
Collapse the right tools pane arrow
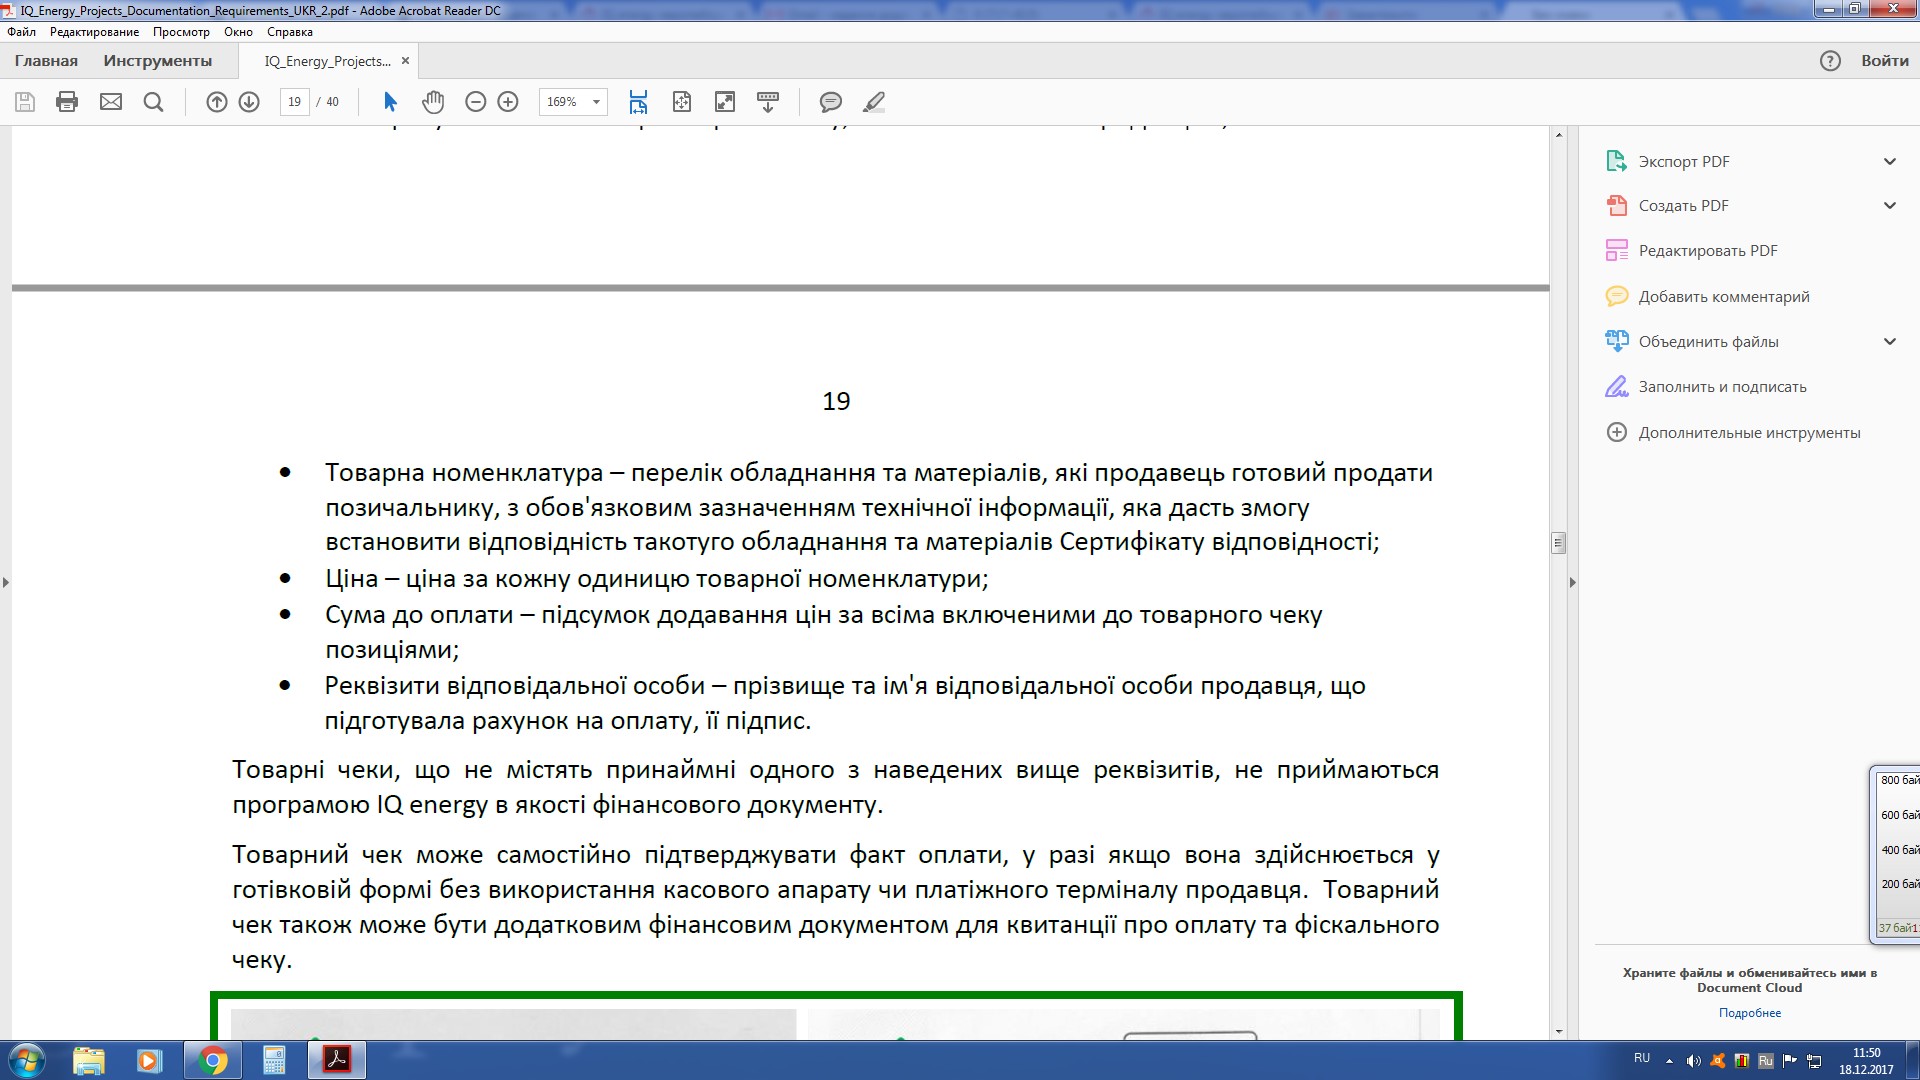click(1572, 582)
